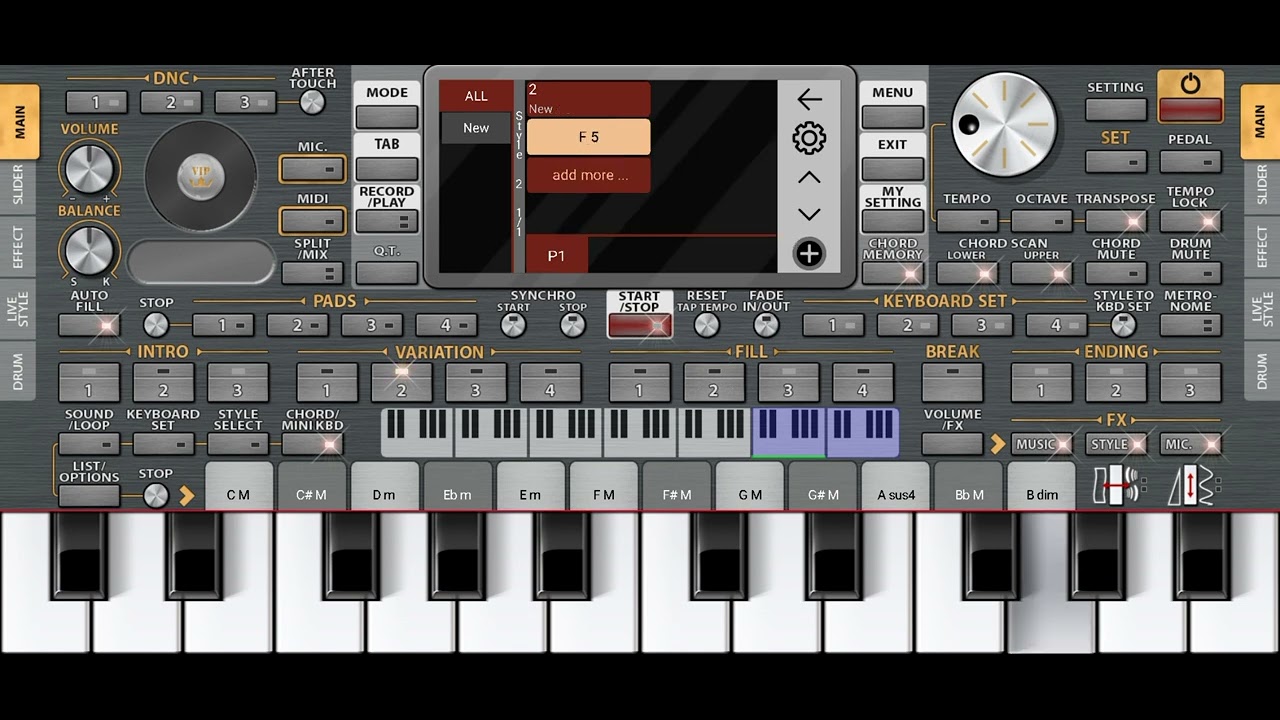Click the VIP joystick disc
Screen dimensions: 1280x720
201,176
